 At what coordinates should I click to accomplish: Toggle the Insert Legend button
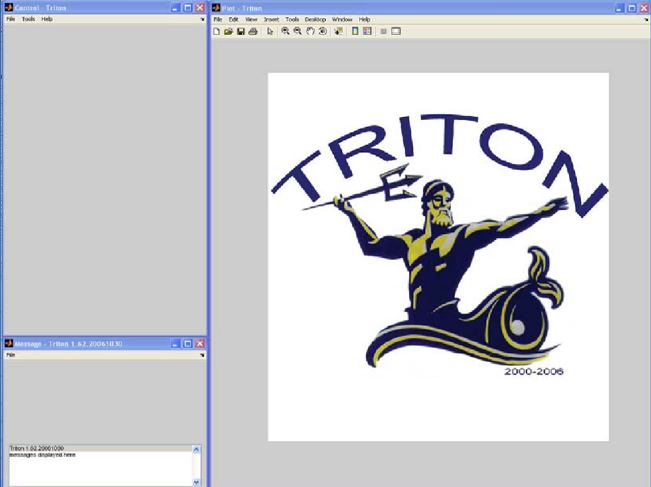point(367,31)
